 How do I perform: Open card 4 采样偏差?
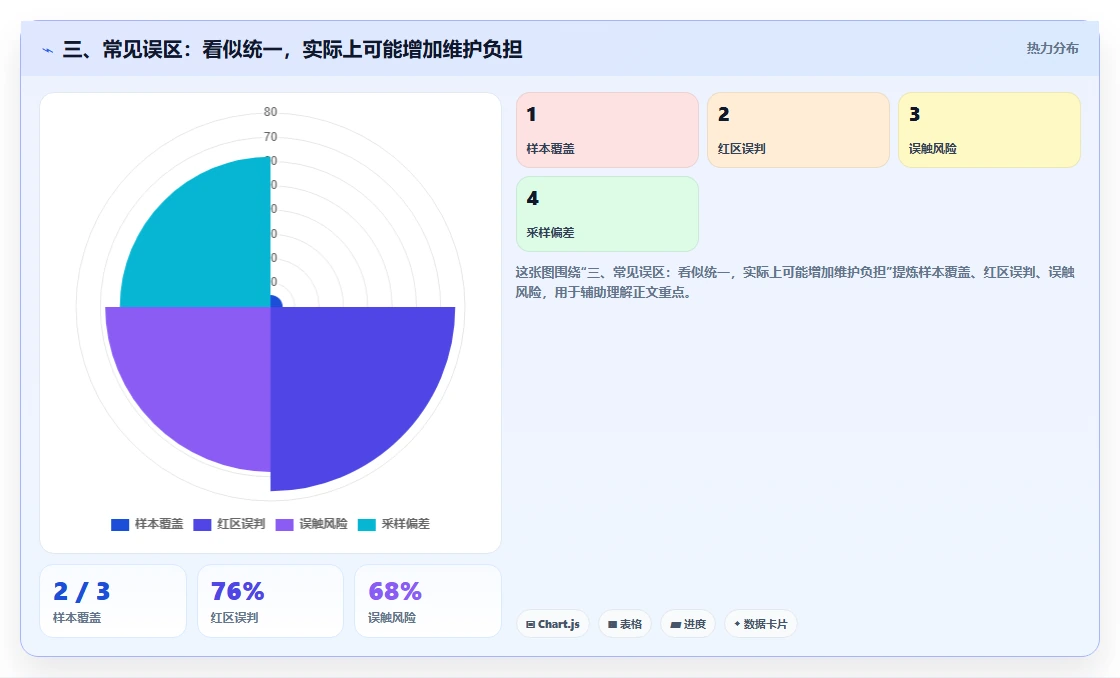pos(607,214)
